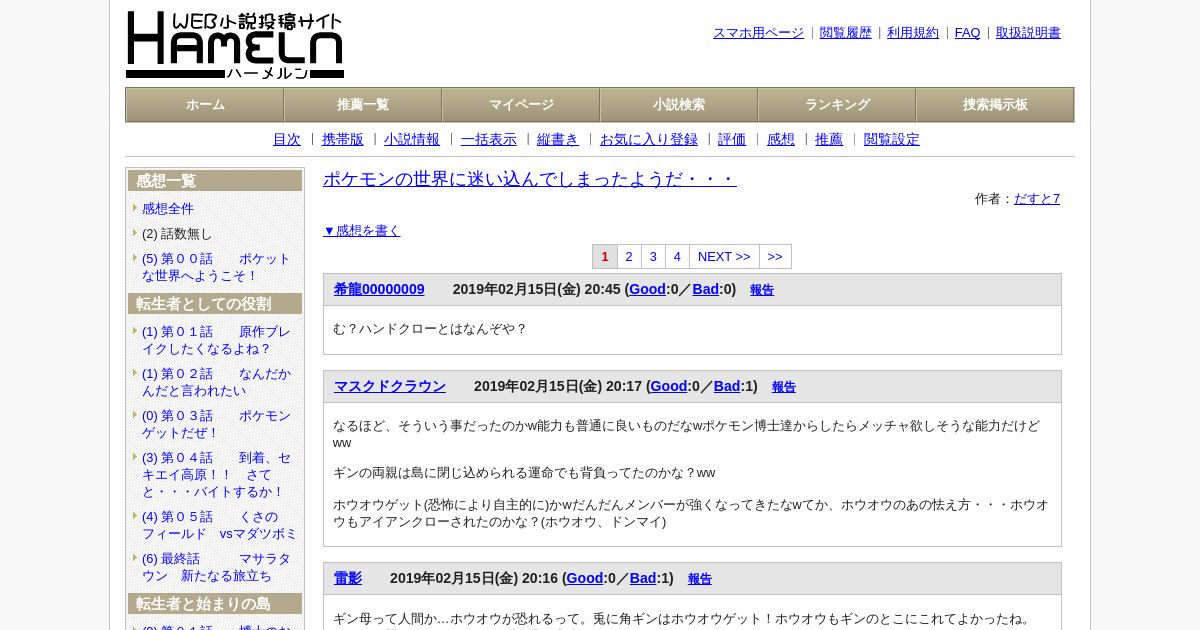Filter comments for 第０２話 なんだかんだと言われたい
The width and height of the screenshot is (1200, 630).
coord(216,382)
